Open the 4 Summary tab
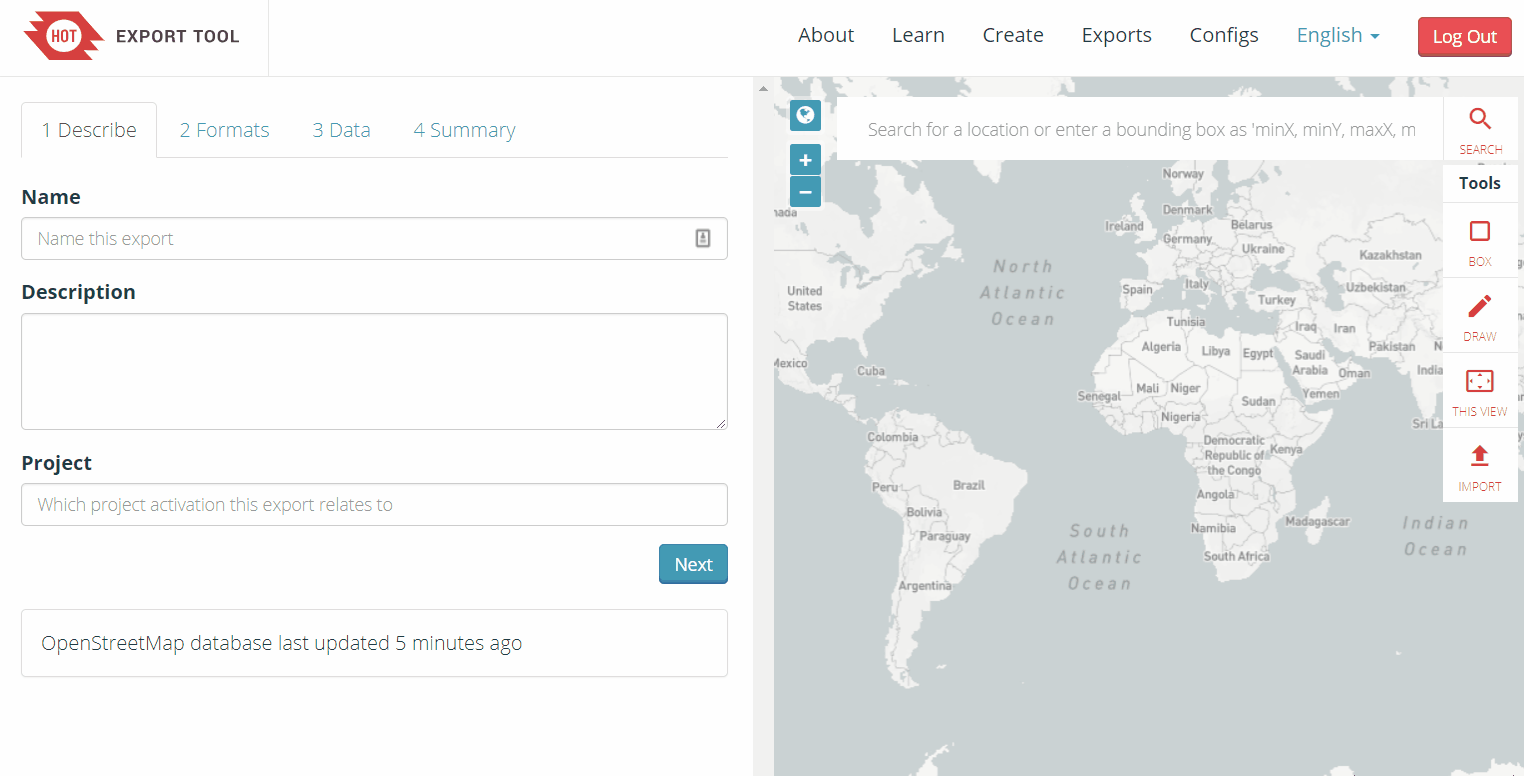This screenshot has height=776, width=1524. [x=464, y=130]
